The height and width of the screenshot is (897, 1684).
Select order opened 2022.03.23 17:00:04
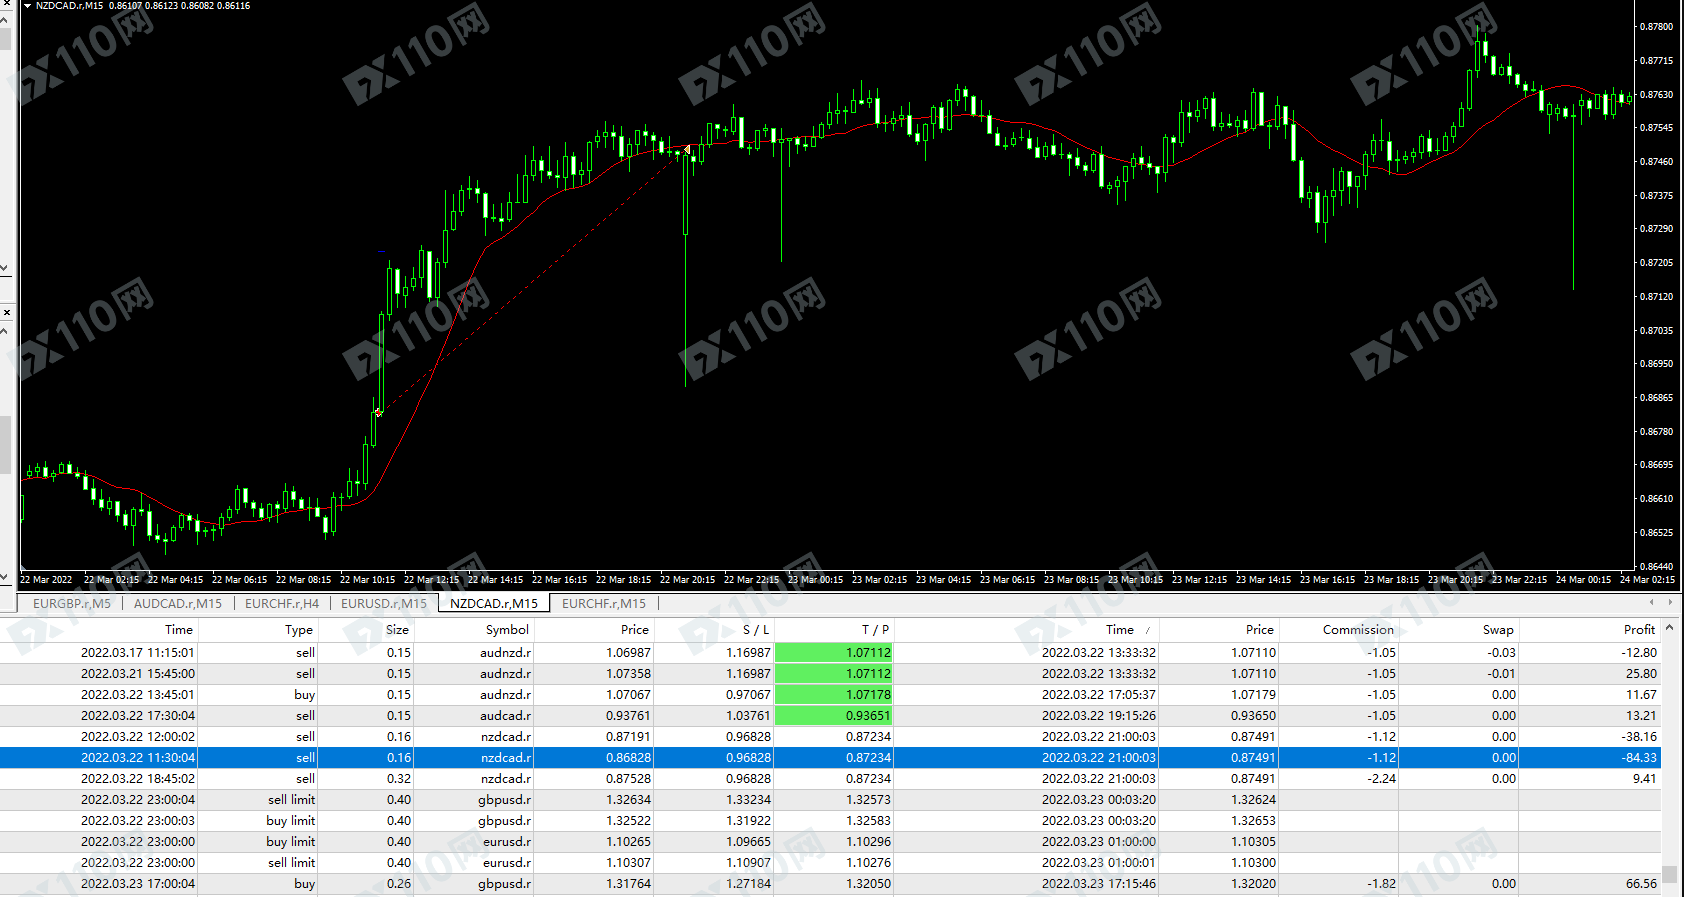830,883
